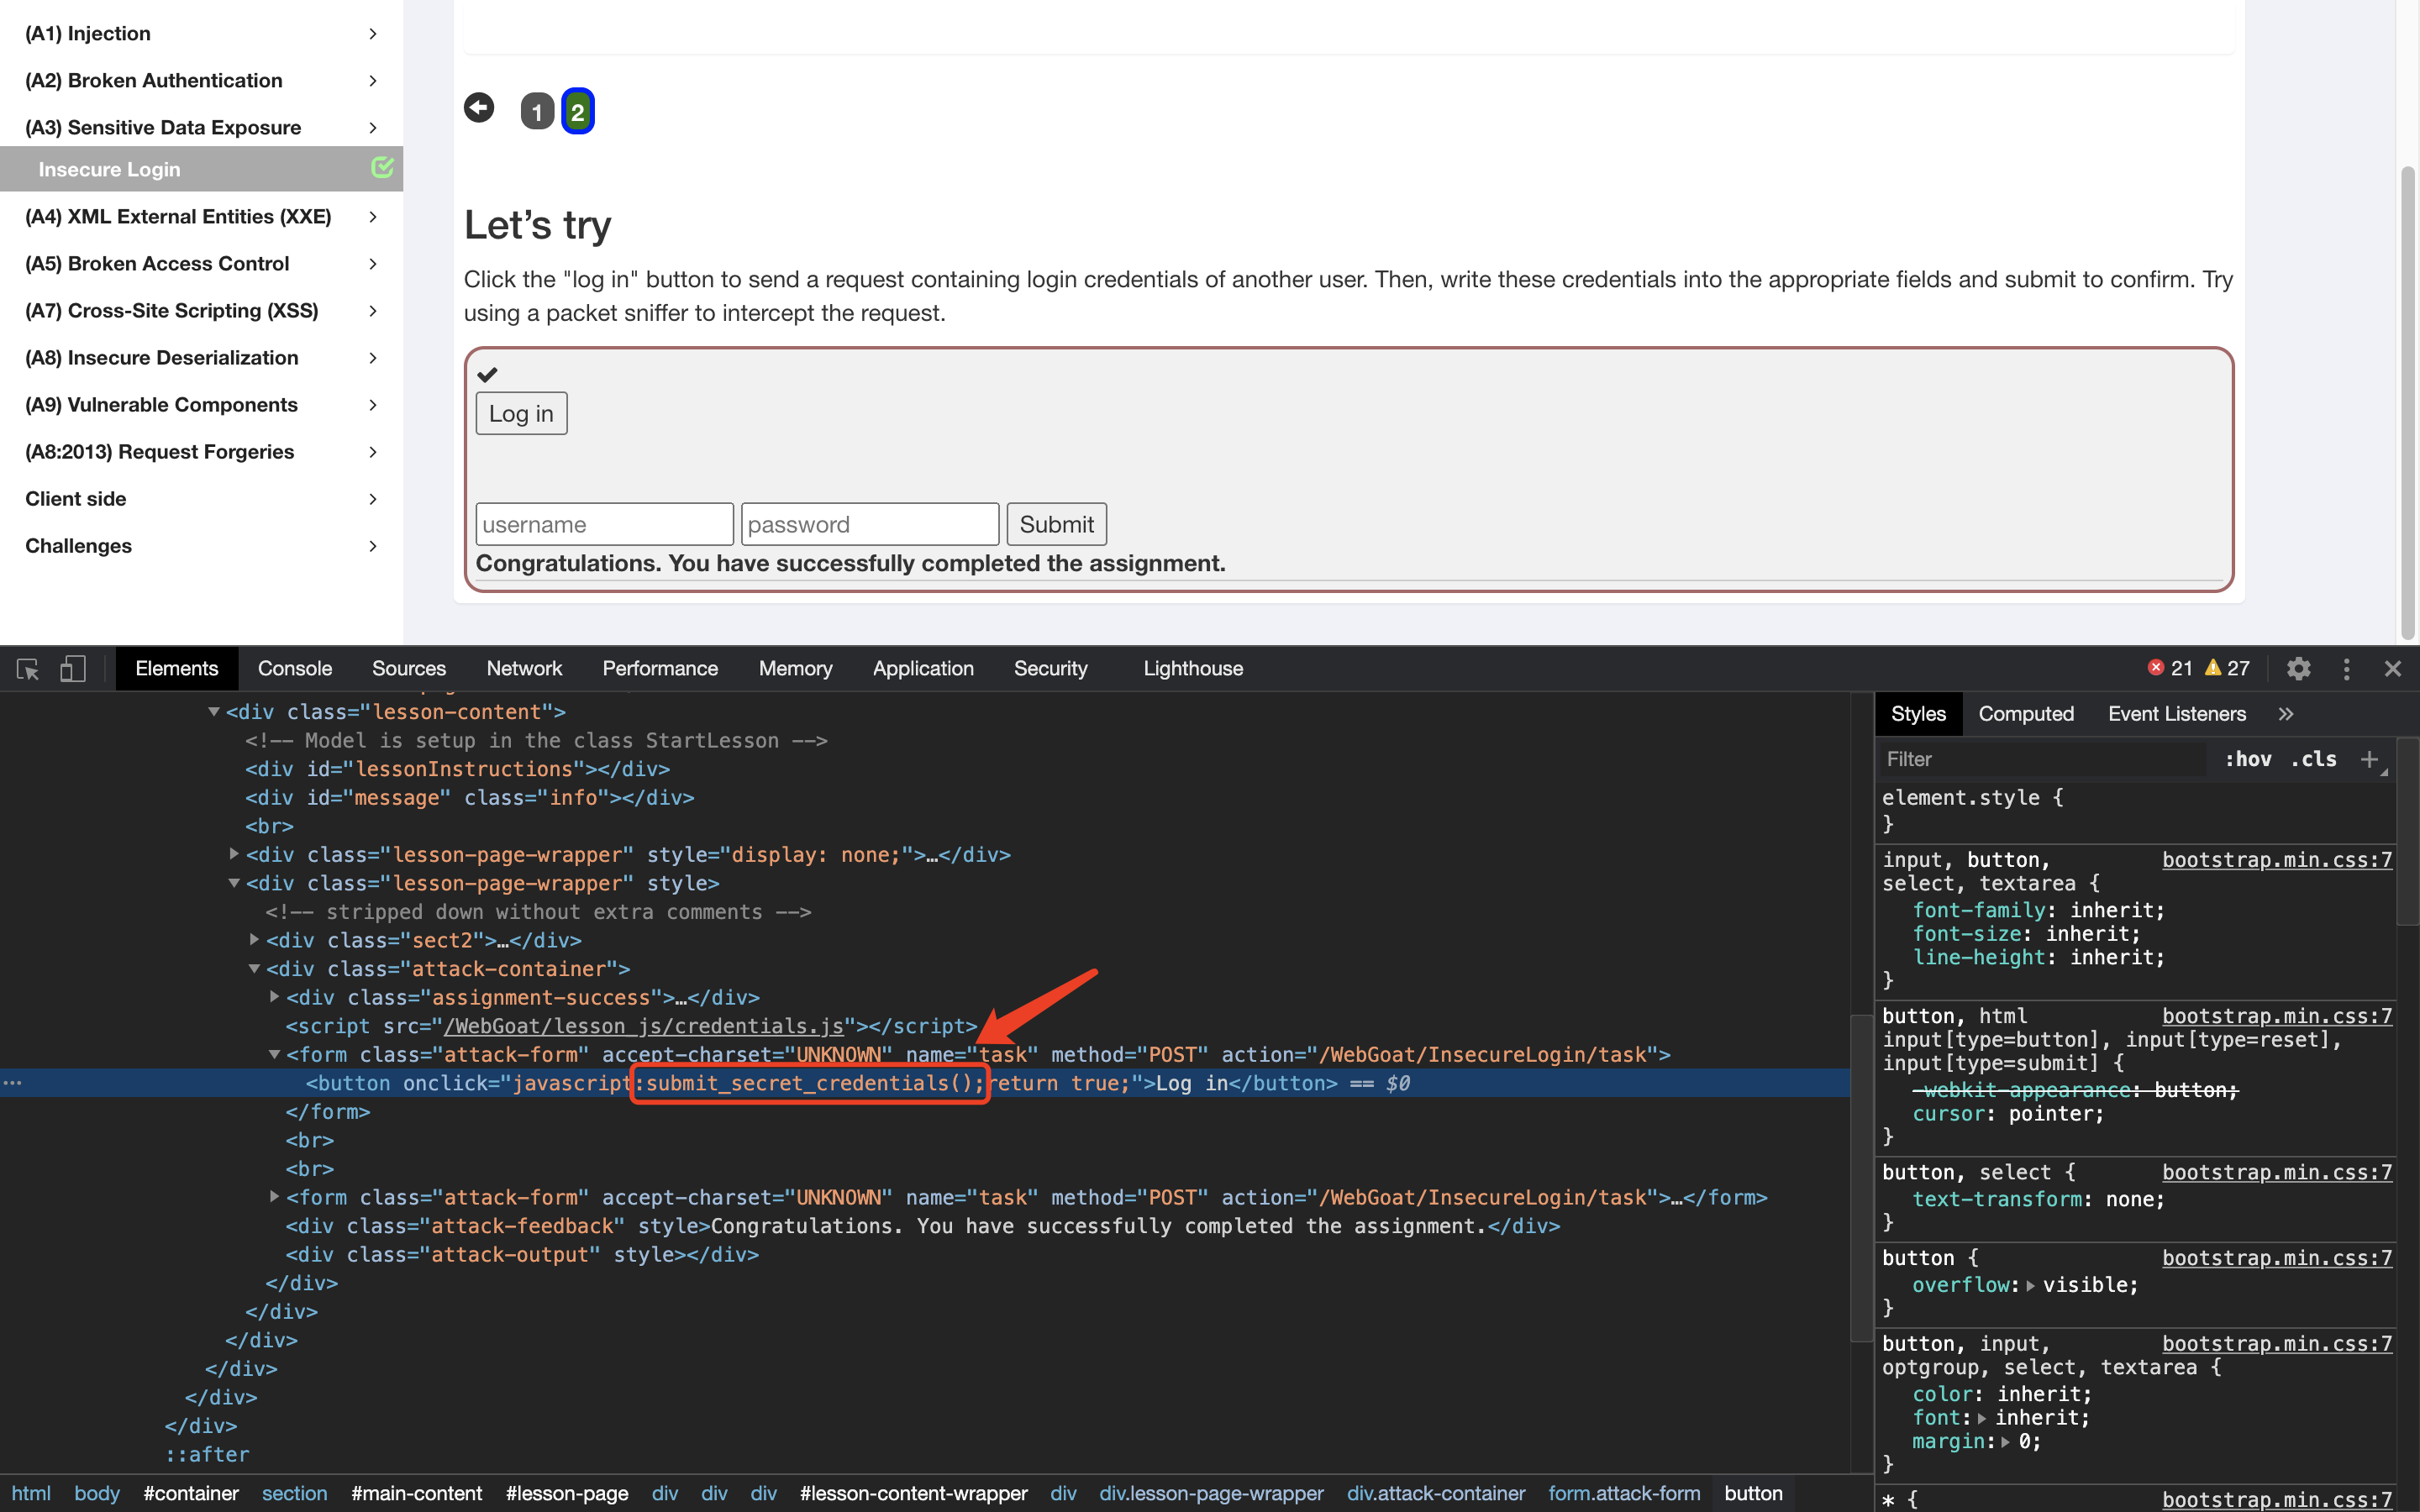
Task: Collapse the attack-container div node
Action: pos(254,969)
